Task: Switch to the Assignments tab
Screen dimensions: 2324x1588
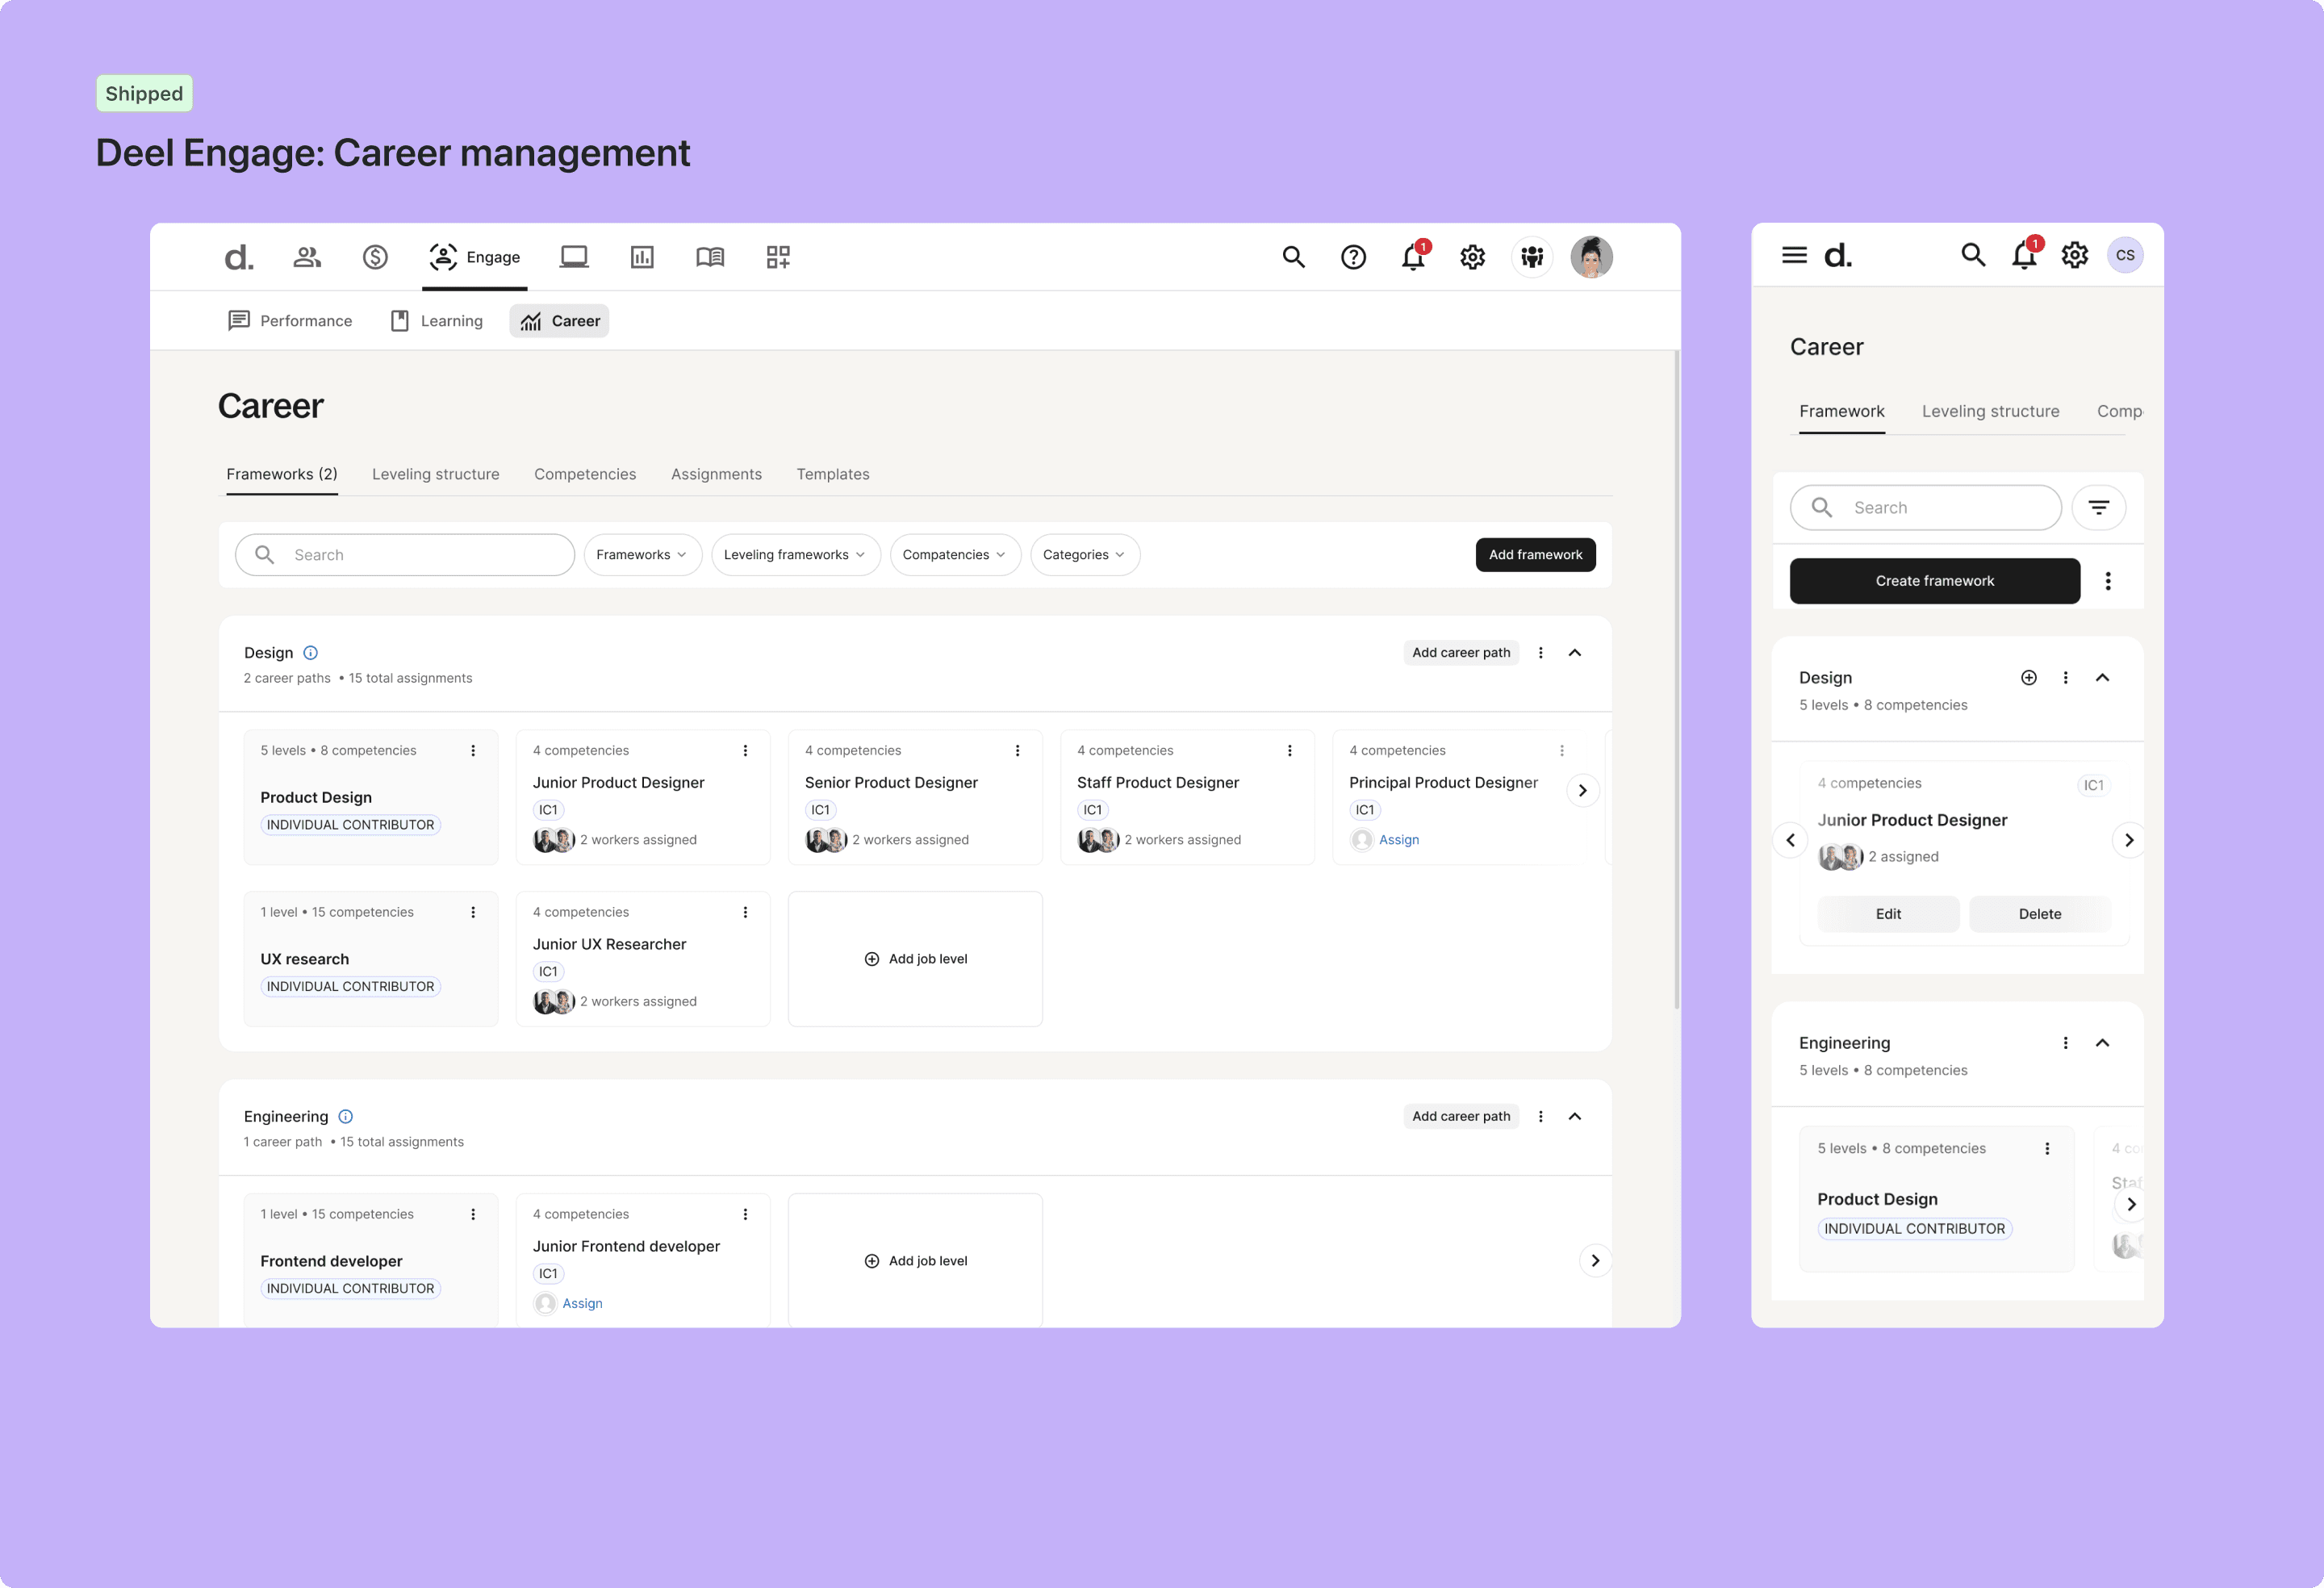Action: [x=716, y=473]
